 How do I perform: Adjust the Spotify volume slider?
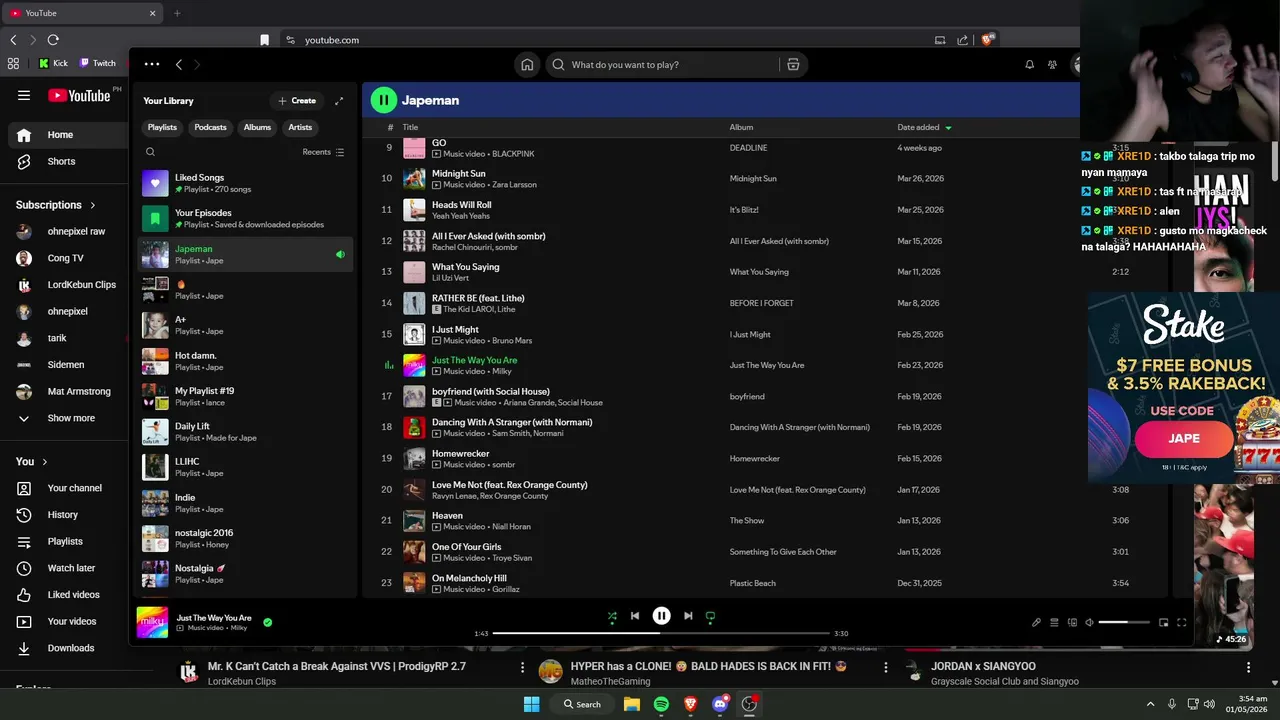coord(1124,622)
